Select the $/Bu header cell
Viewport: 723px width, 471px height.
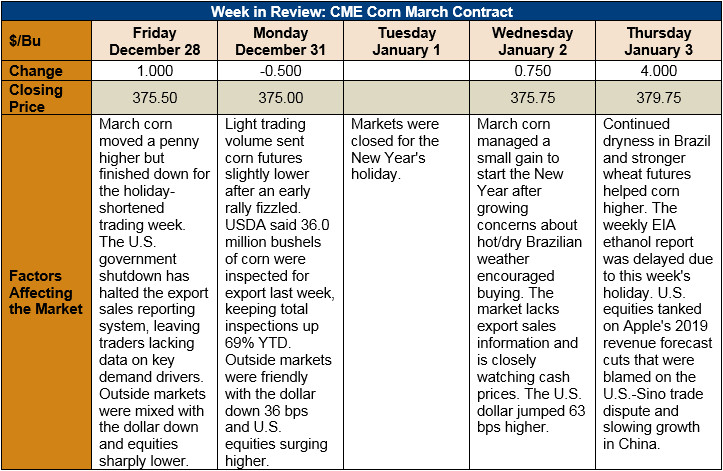46,41
